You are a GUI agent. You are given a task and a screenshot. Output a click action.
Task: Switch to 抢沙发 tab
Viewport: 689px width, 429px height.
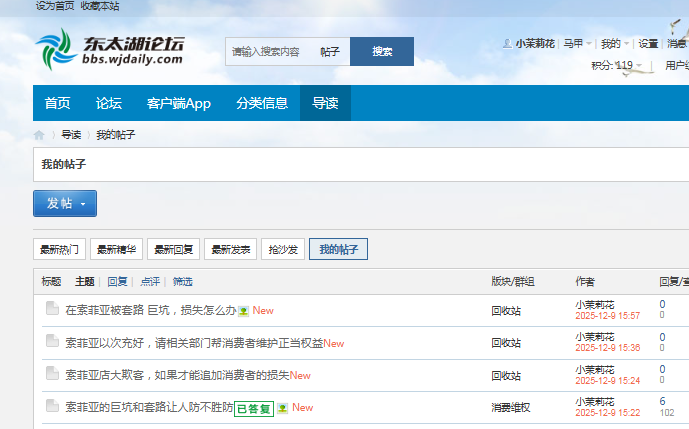(283, 249)
